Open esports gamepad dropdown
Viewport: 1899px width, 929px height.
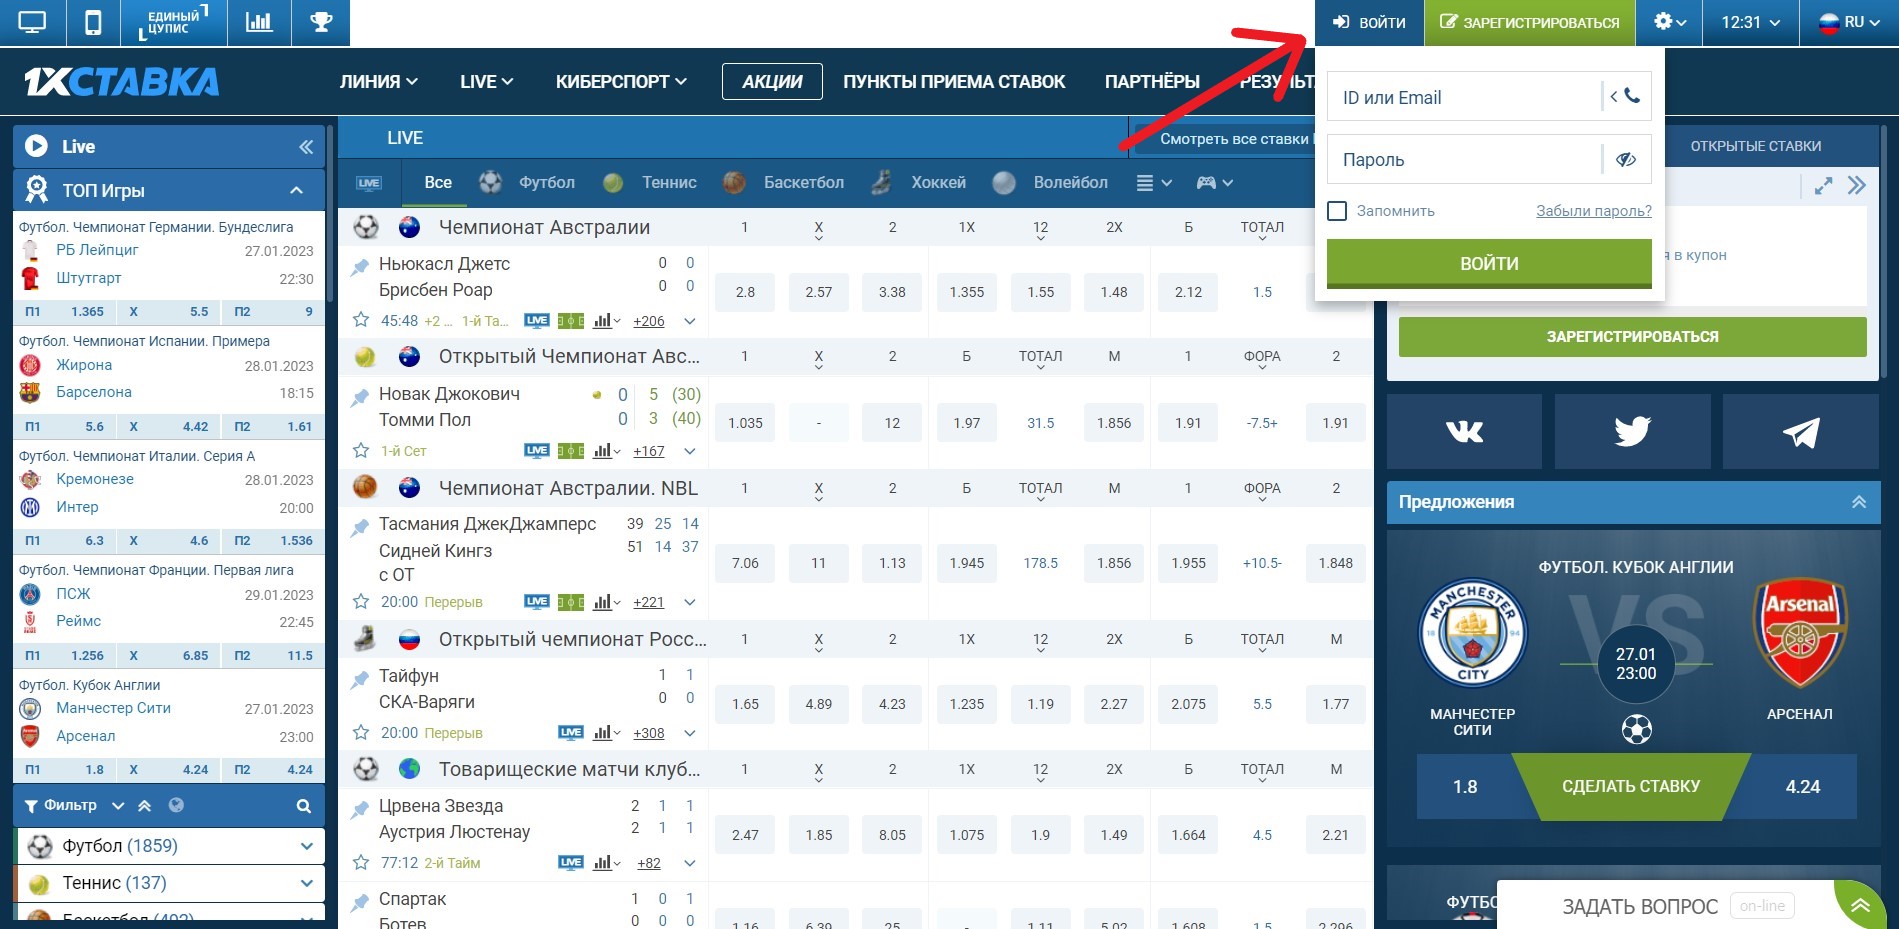coord(1215,183)
